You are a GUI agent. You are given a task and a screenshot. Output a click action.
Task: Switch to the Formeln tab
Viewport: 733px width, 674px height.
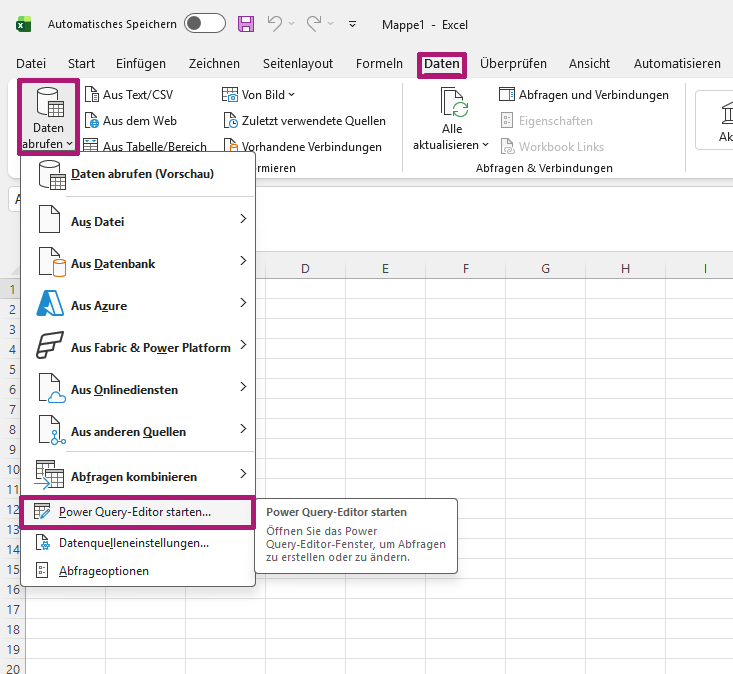coord(379,63)
